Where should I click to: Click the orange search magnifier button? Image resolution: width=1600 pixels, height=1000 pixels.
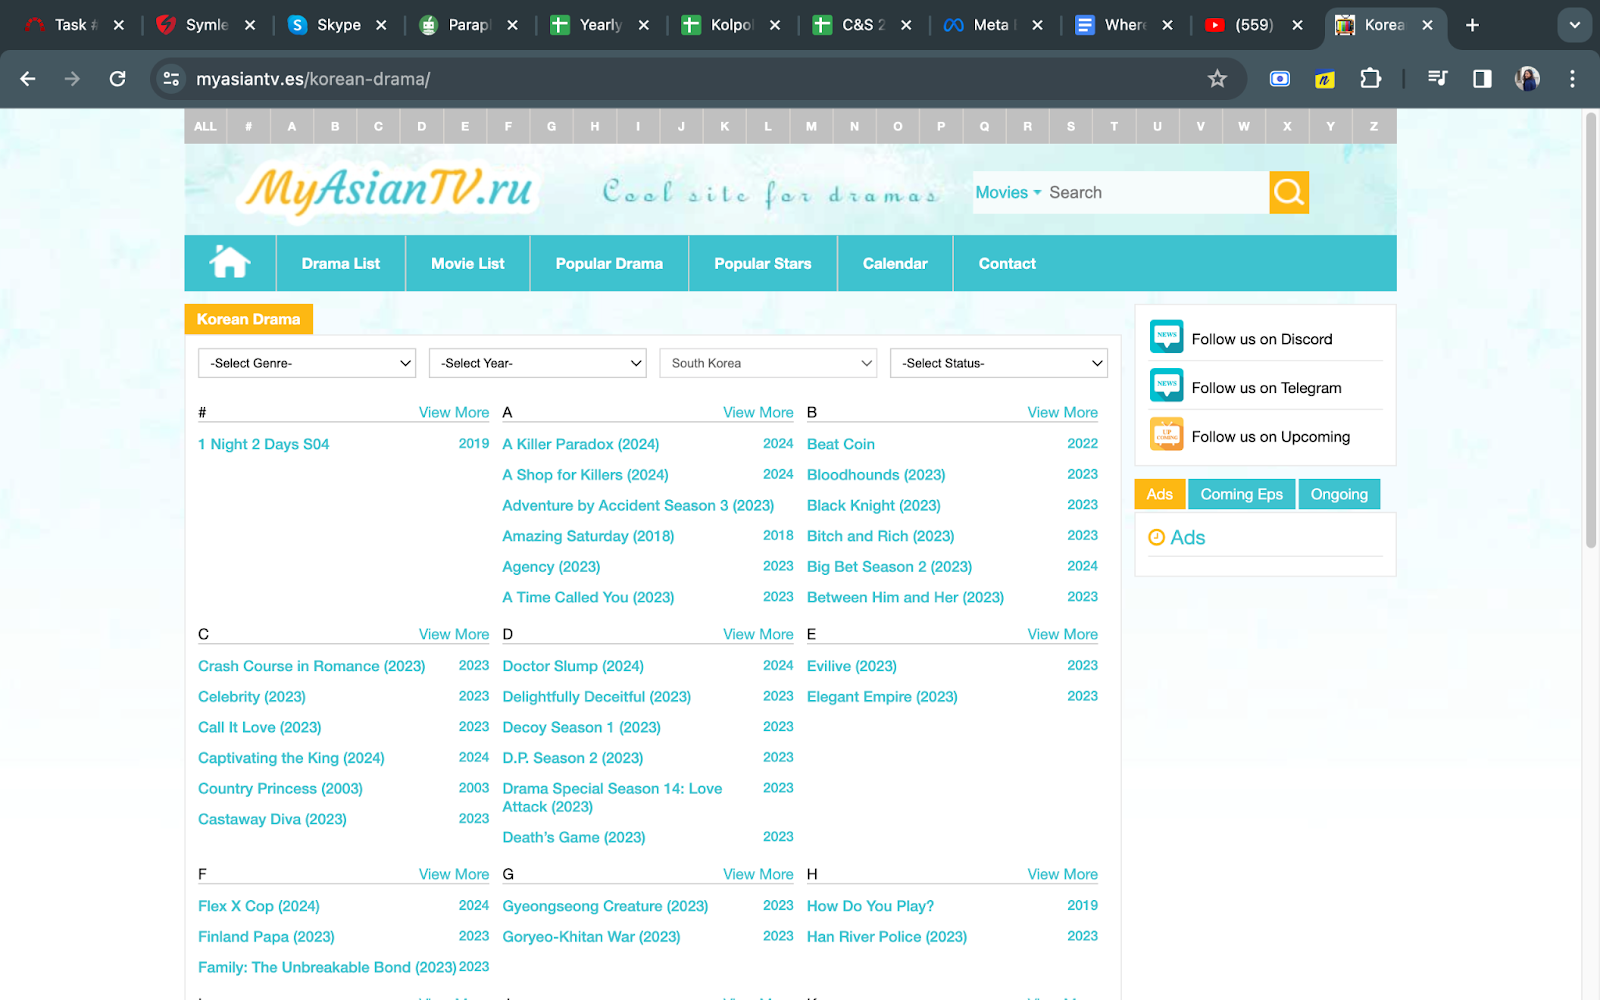[x=1289, y=192]
